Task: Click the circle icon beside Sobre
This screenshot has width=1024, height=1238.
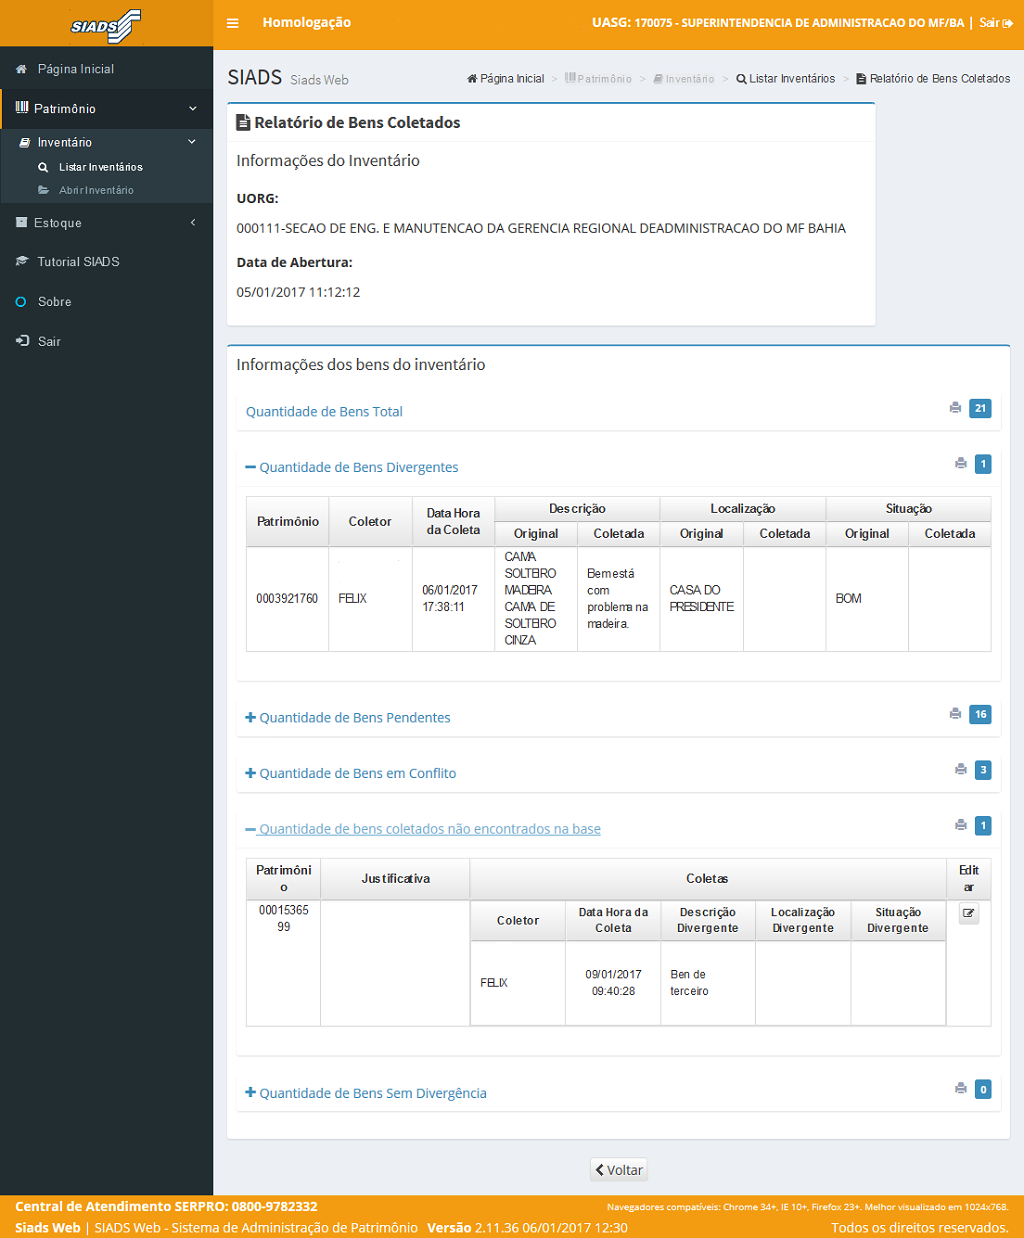Action: [x=21, y=302]
